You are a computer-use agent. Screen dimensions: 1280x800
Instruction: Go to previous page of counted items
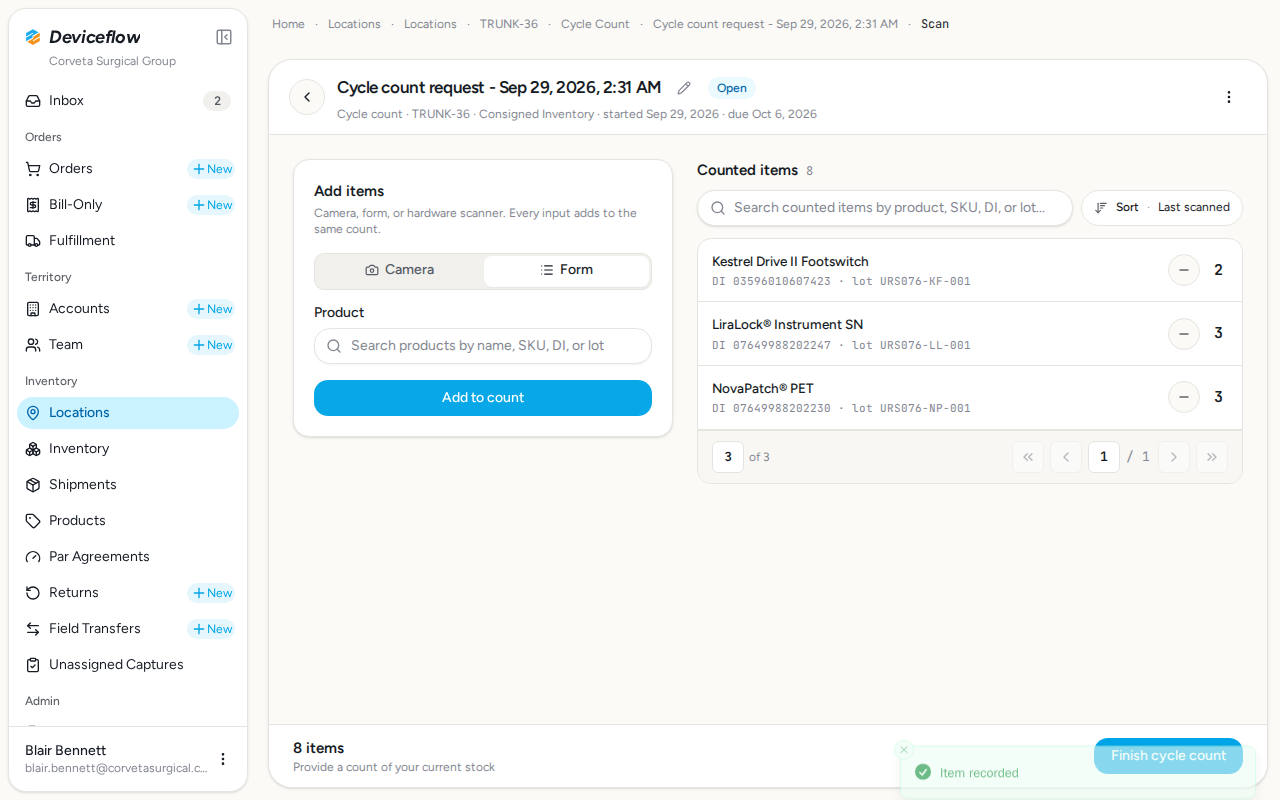(1066, 457)
